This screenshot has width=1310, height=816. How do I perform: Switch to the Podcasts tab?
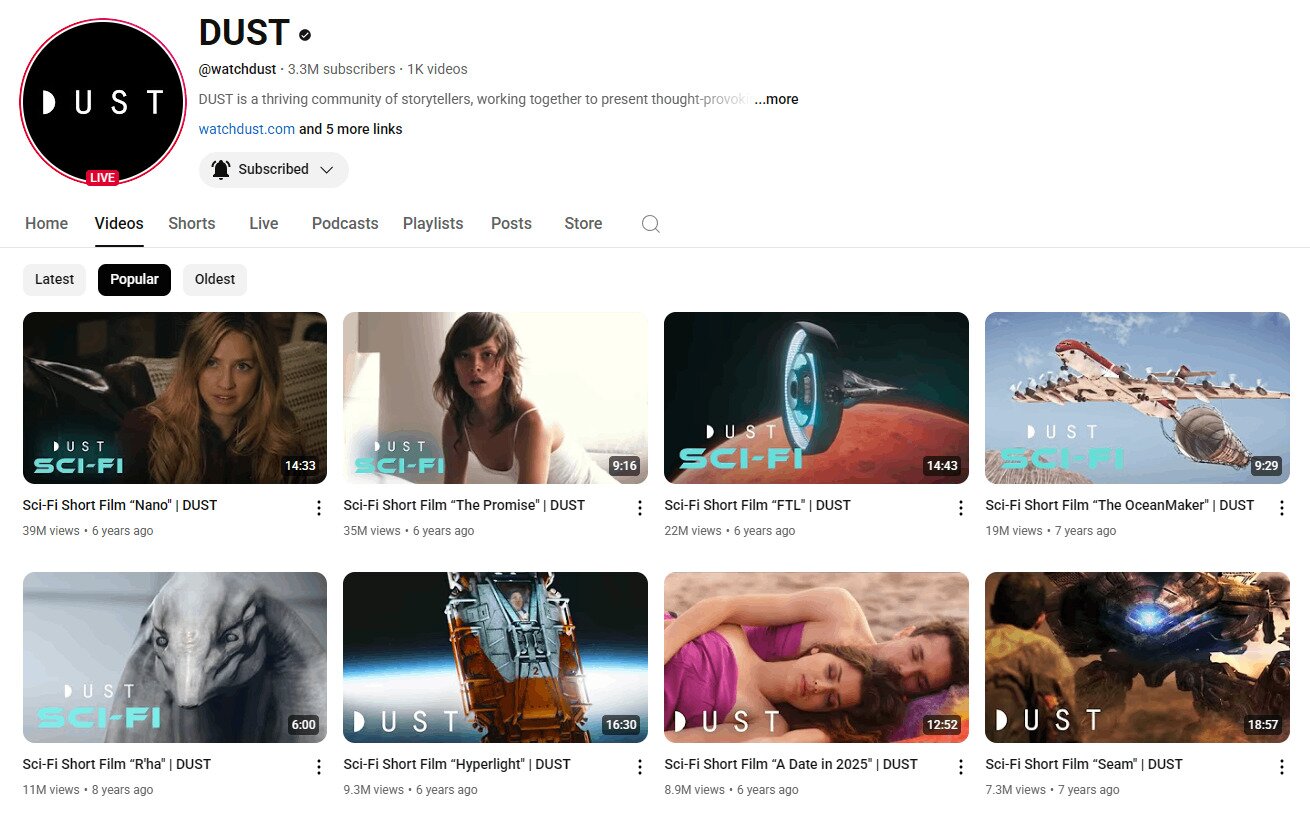pyautogui.click(x=345, y=223)
